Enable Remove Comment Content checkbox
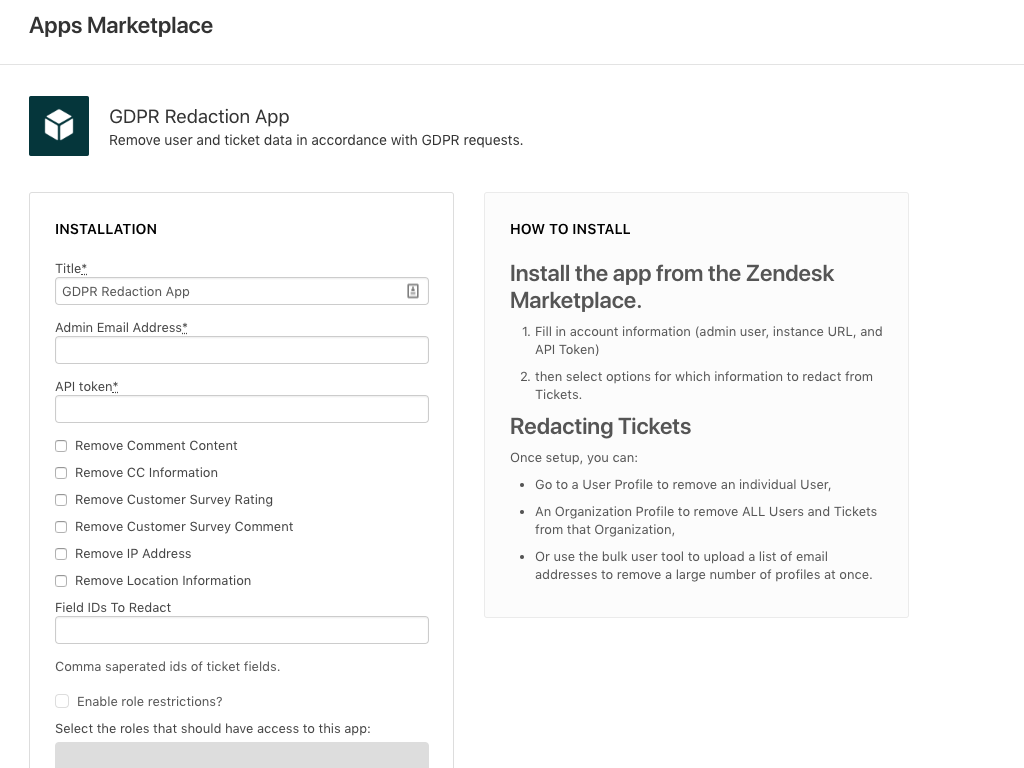This screenshot has width=1024, height=768. [x=61, y=446]
